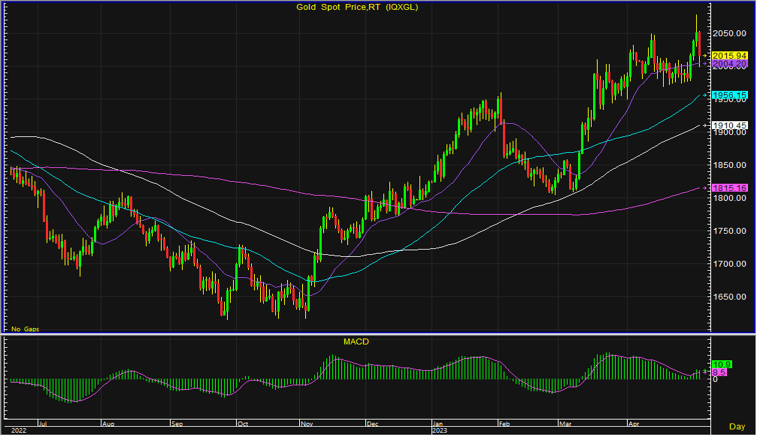Select the 2022 year marker on axis
This screenshot has width=757, height=436.
[x=17, y=430]
